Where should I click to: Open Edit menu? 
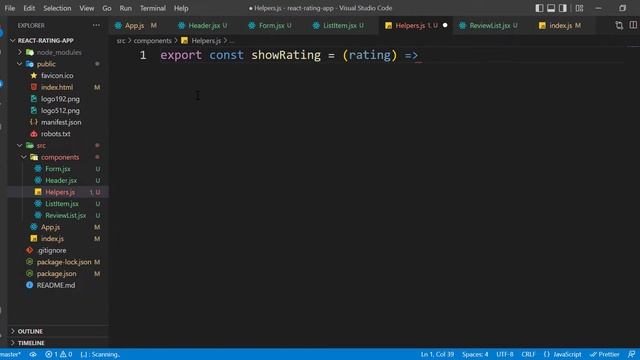coord(29,8)
